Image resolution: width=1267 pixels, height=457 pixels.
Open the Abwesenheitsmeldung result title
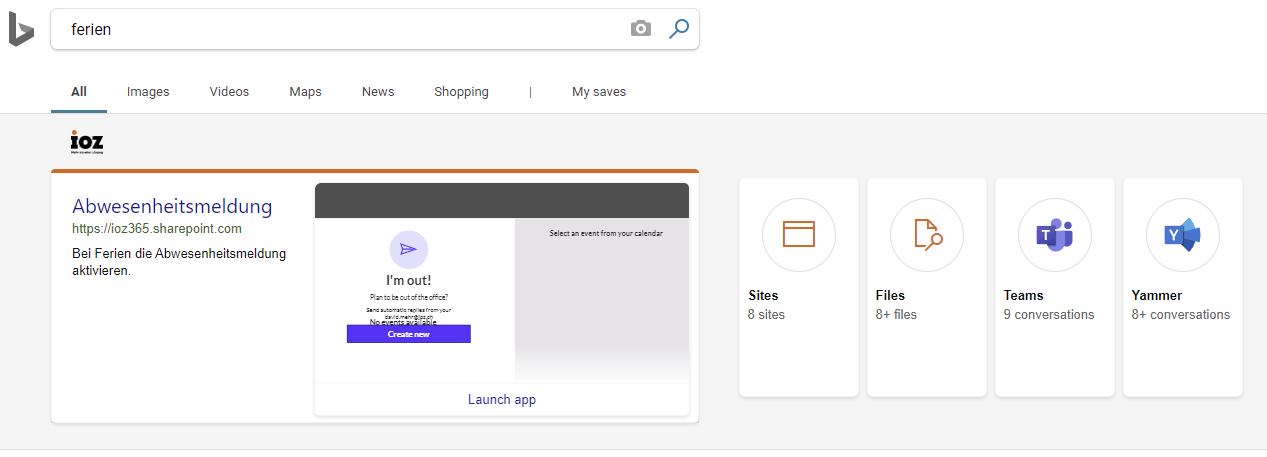pyautogui.click(x=172, y=206)
